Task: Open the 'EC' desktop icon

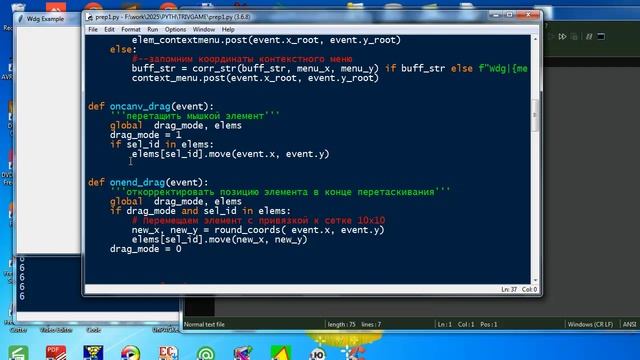Action: pyautogui.click(x=168, y=353)
